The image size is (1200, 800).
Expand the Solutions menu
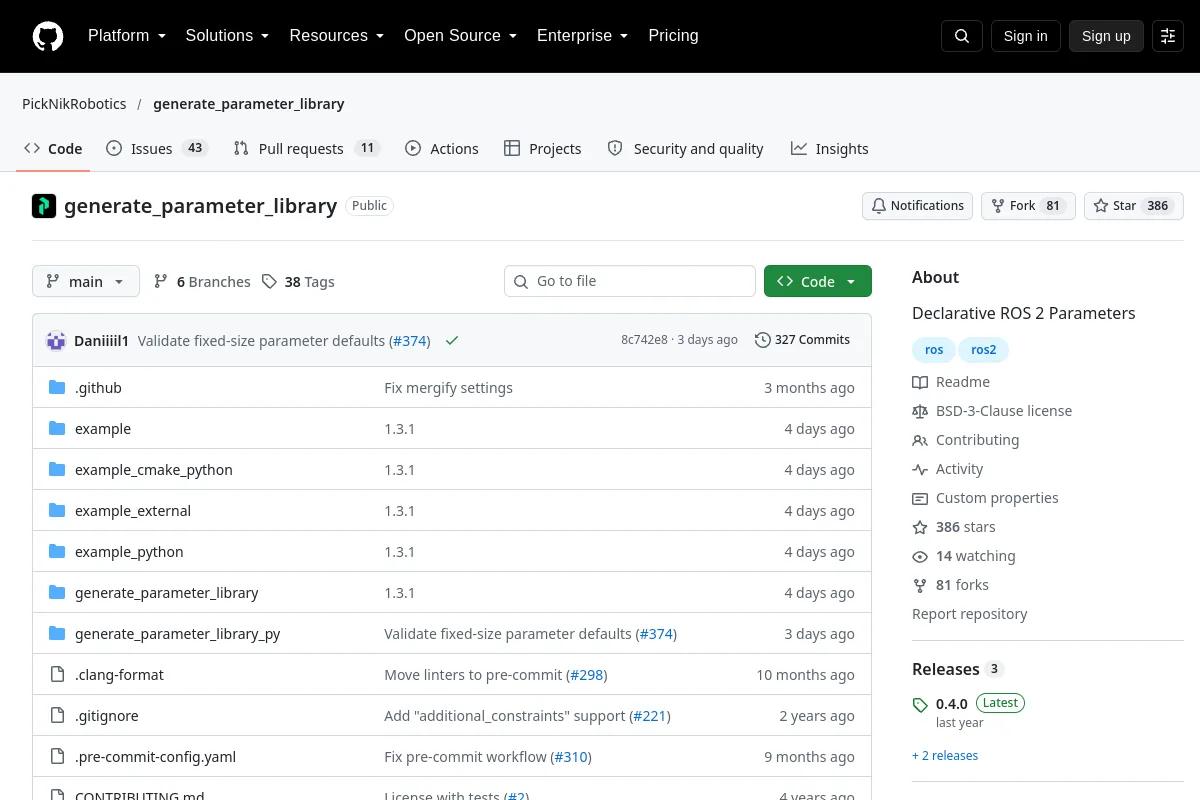coord(227,36)
